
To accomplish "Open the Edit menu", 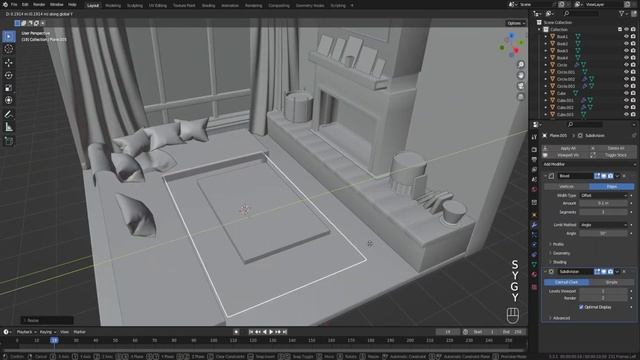I will [25, 4].
